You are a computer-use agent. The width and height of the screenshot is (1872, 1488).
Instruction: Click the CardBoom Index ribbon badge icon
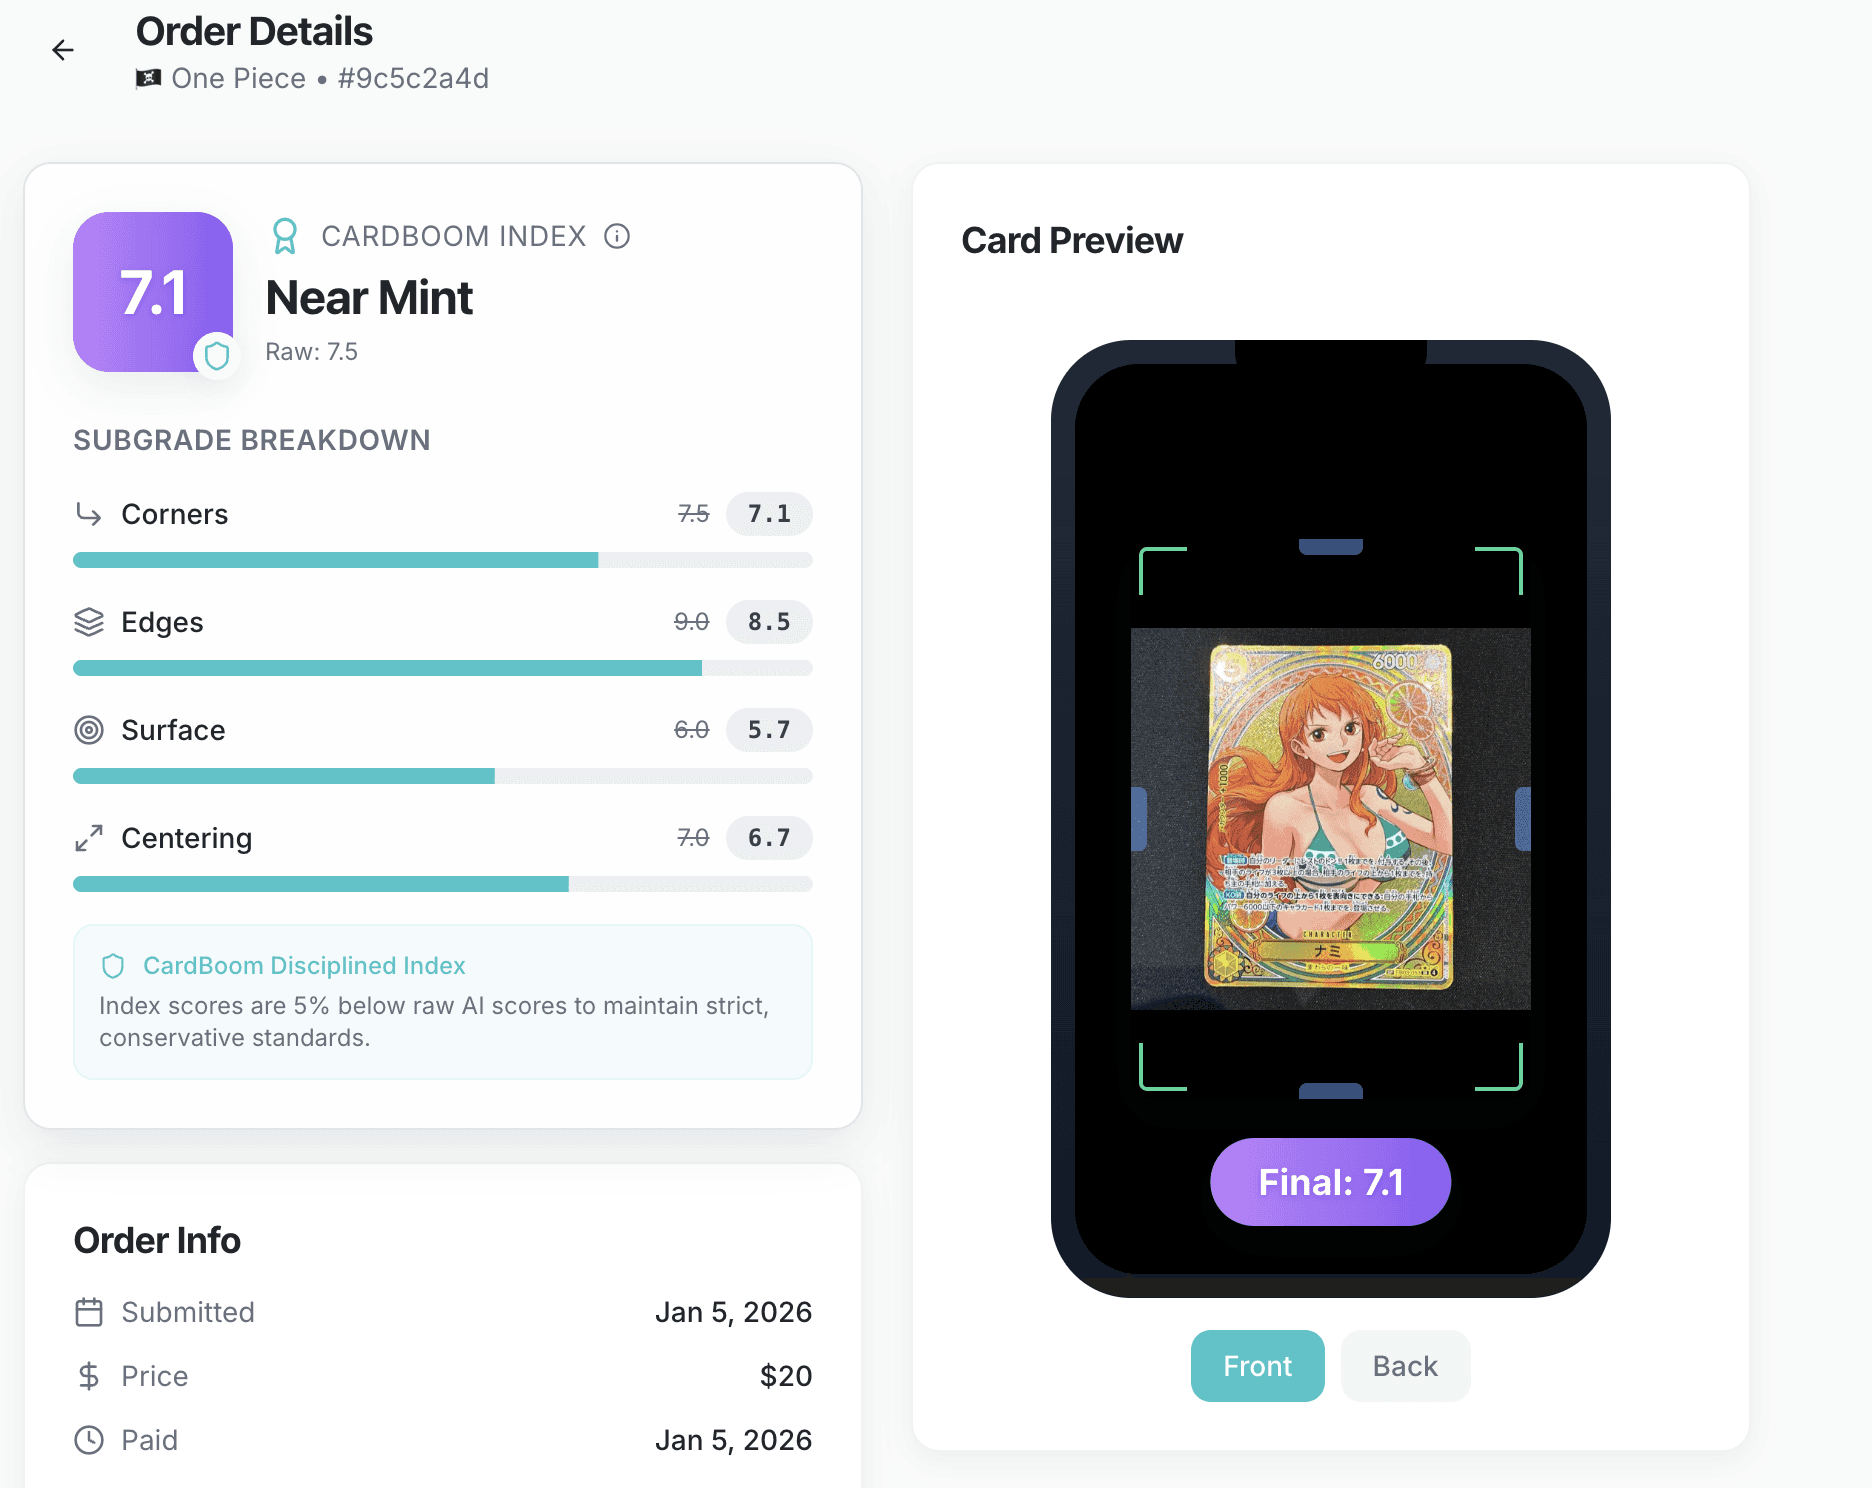point(285,236)
